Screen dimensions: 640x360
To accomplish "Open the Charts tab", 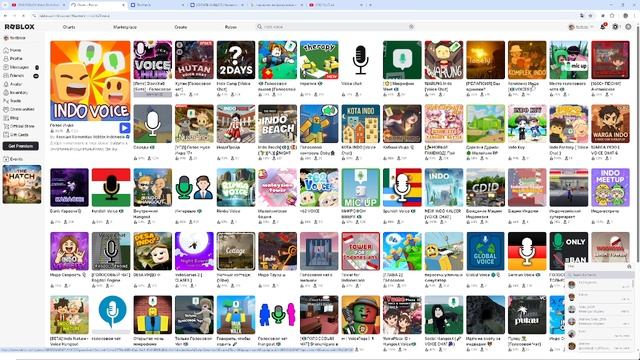I will 69,27.
